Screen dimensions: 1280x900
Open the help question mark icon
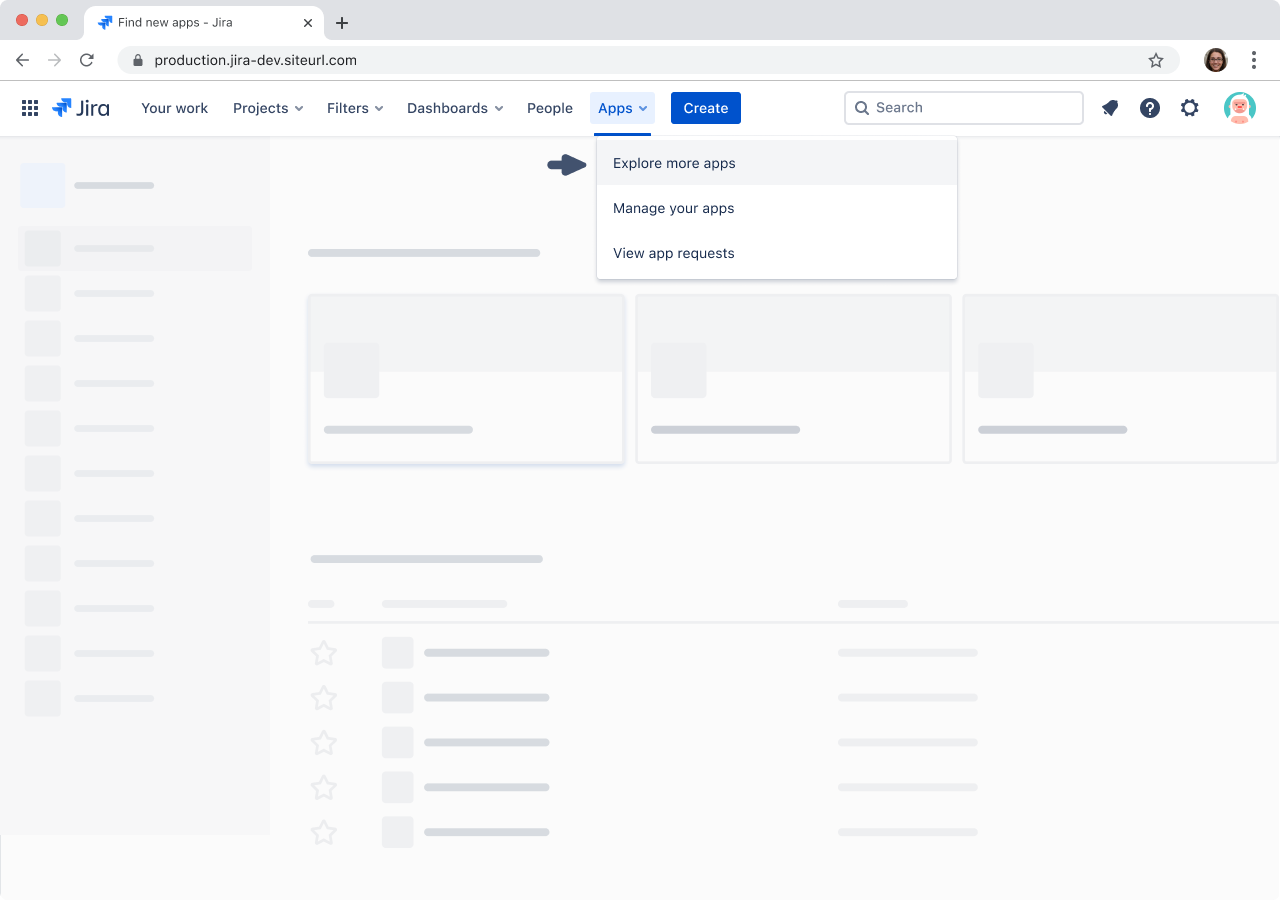(1150, 108)
